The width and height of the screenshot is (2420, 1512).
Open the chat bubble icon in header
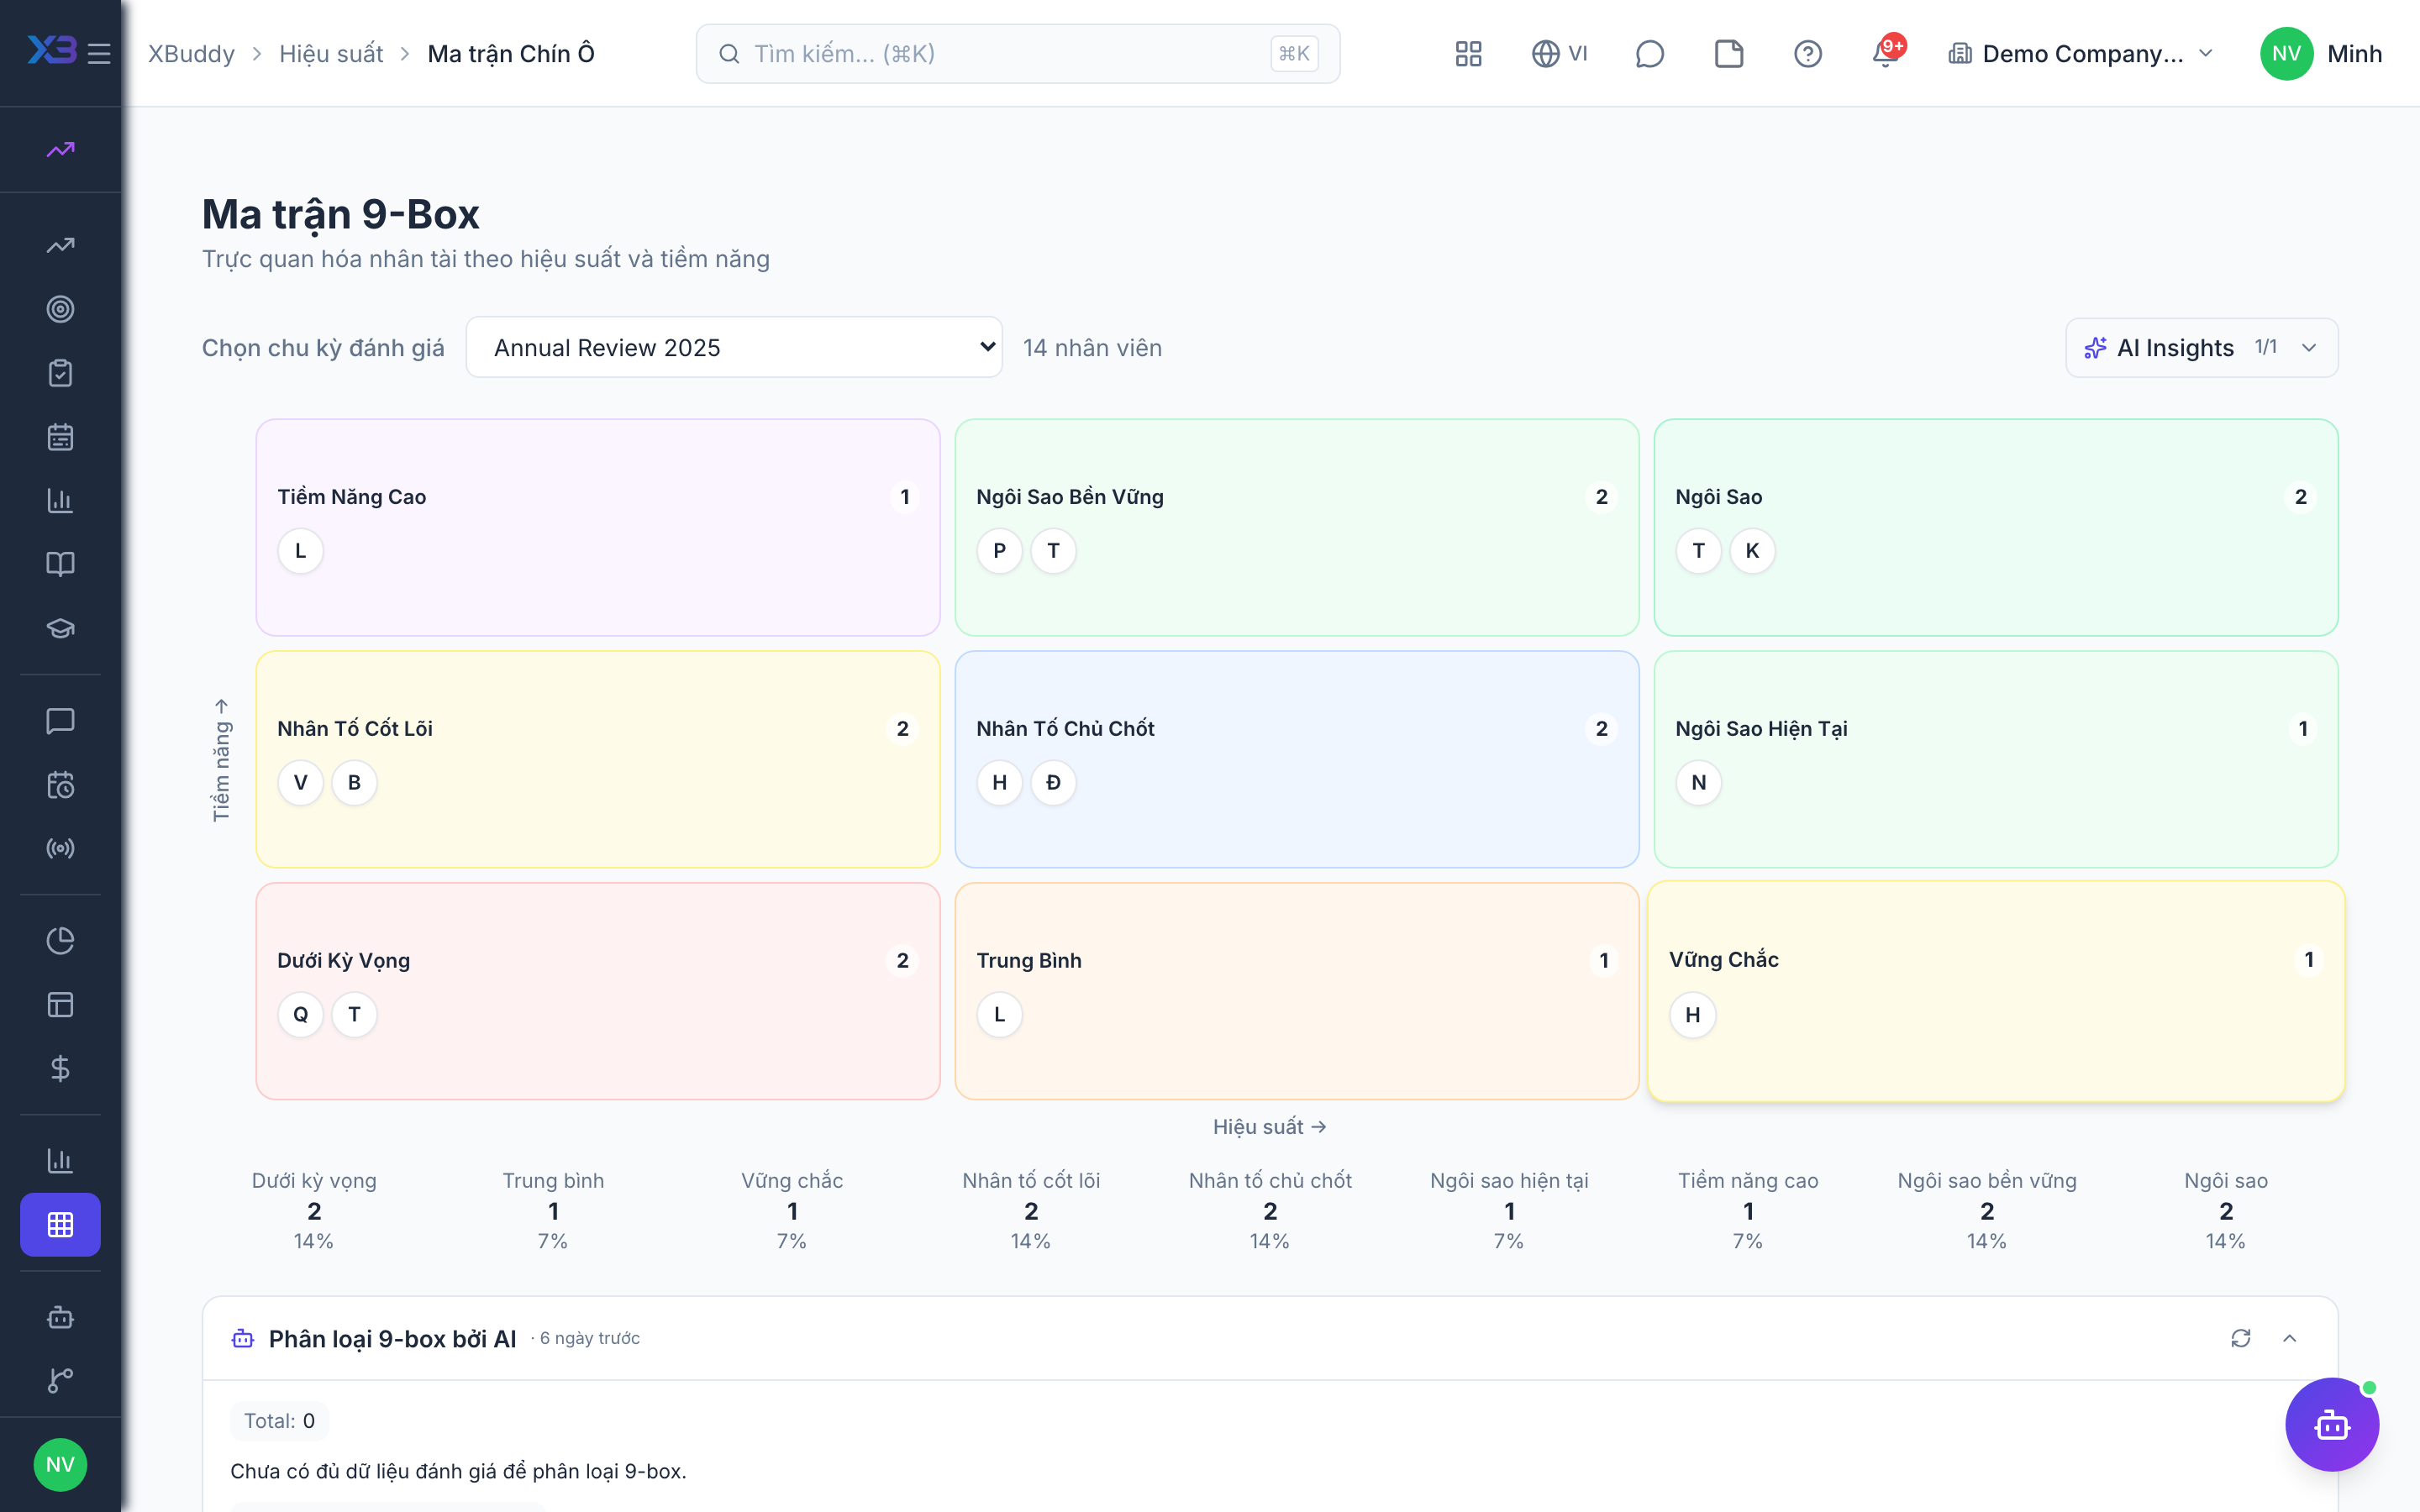(1649, 53)
